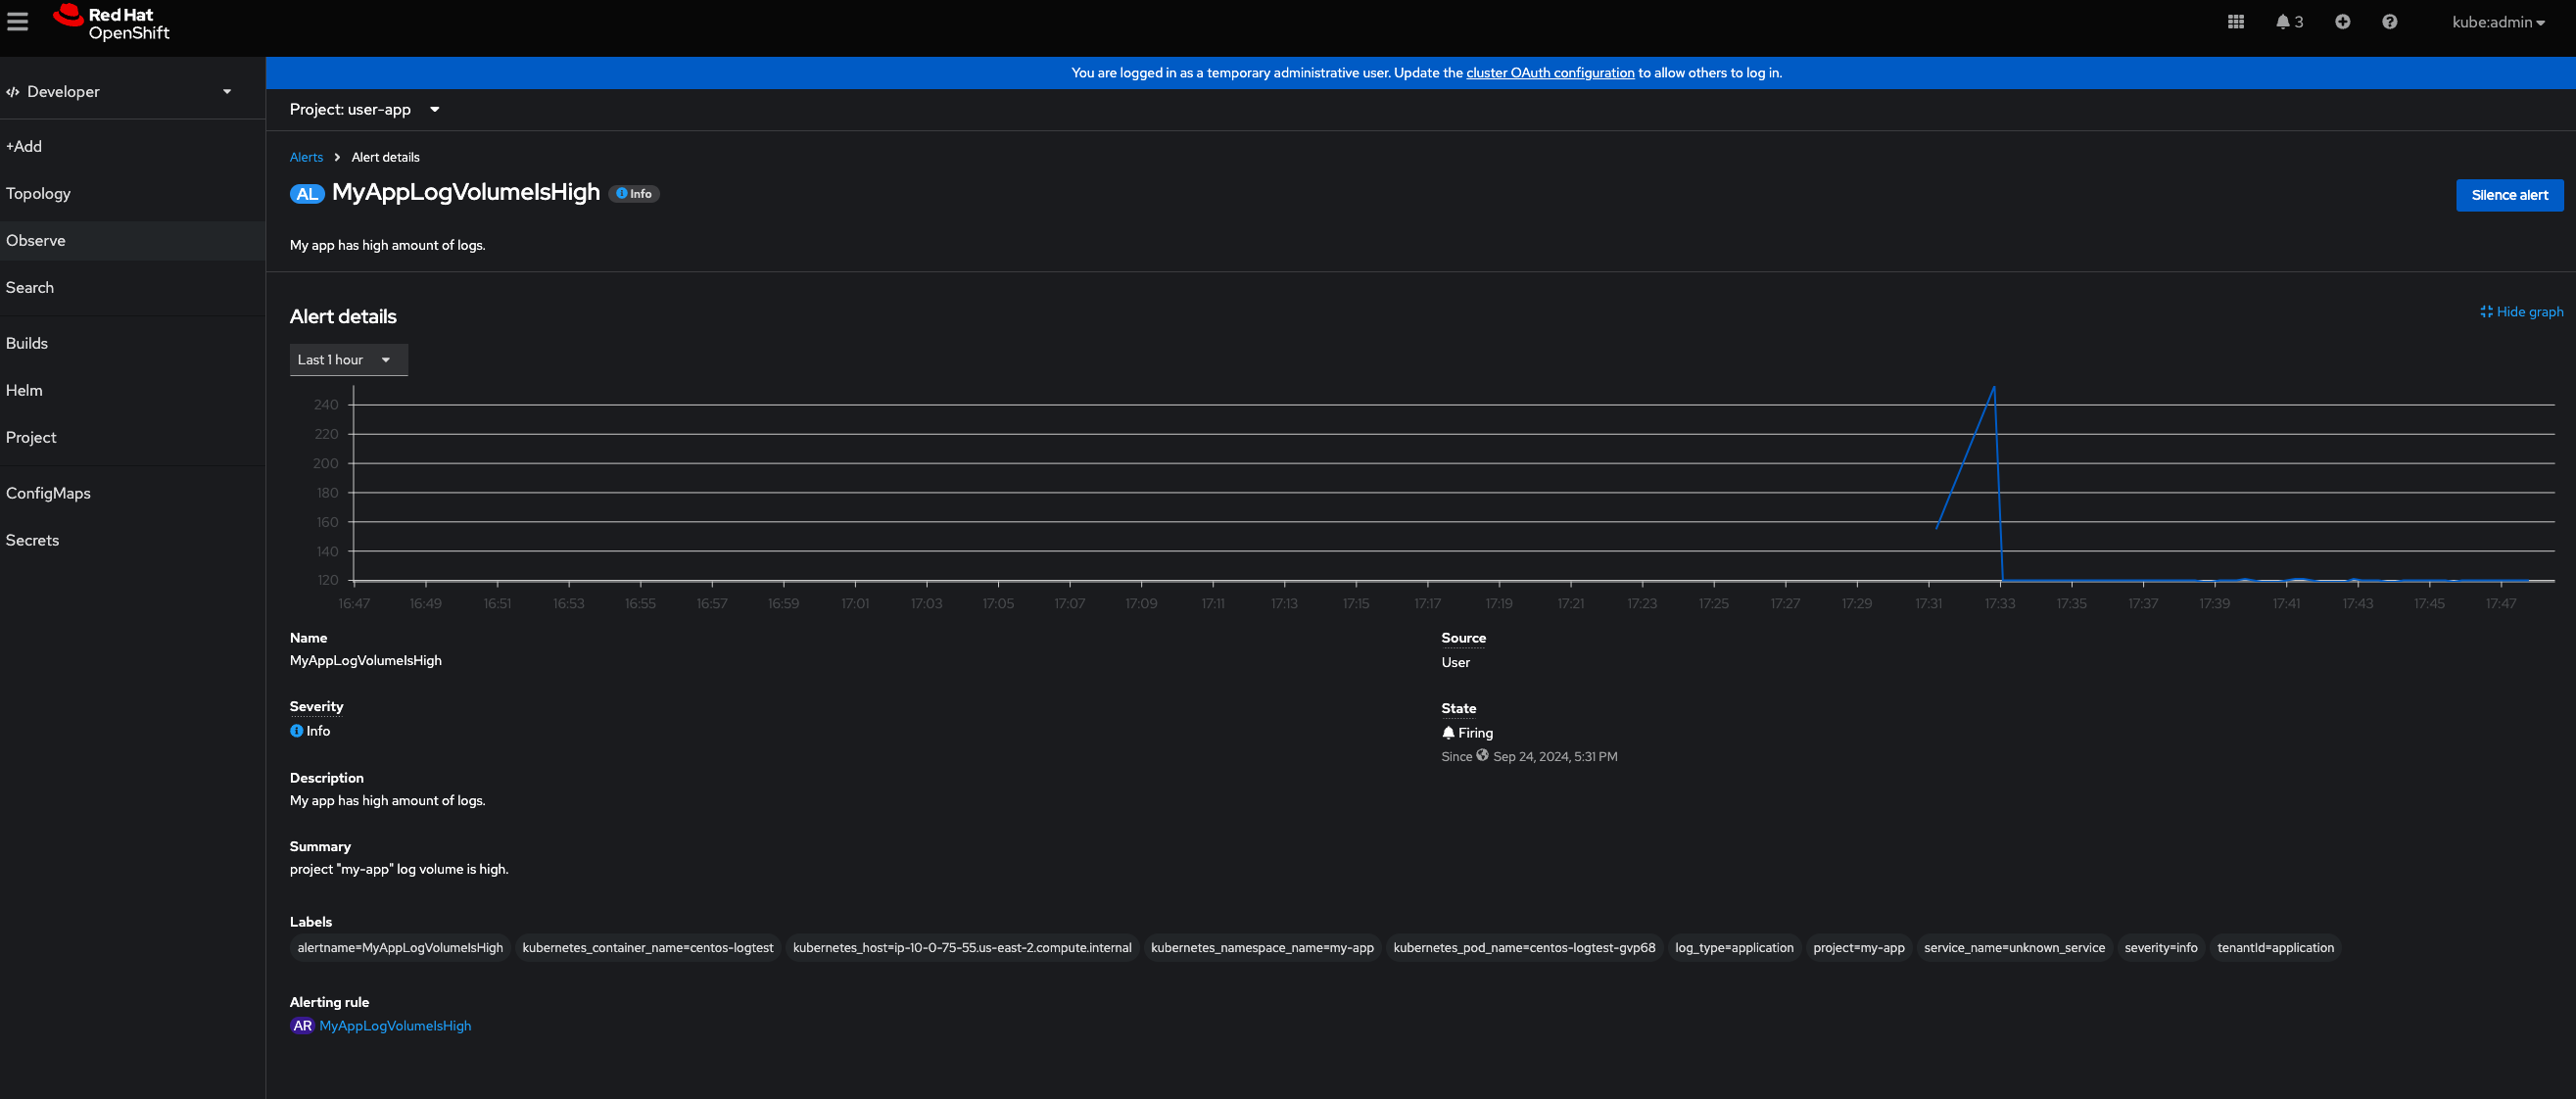Screen dimensions: 2576x1099
Task: Click the Silence alert button
Action: [x=2508, y=195]
